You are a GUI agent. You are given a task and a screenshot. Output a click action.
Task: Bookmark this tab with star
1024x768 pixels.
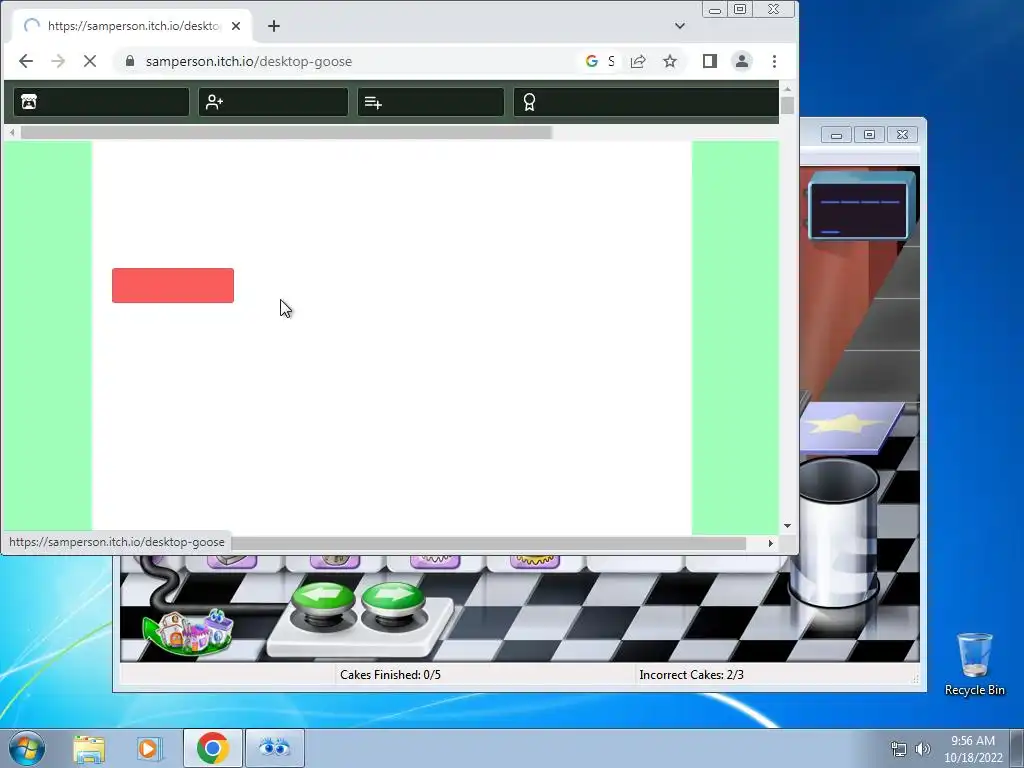670,61
